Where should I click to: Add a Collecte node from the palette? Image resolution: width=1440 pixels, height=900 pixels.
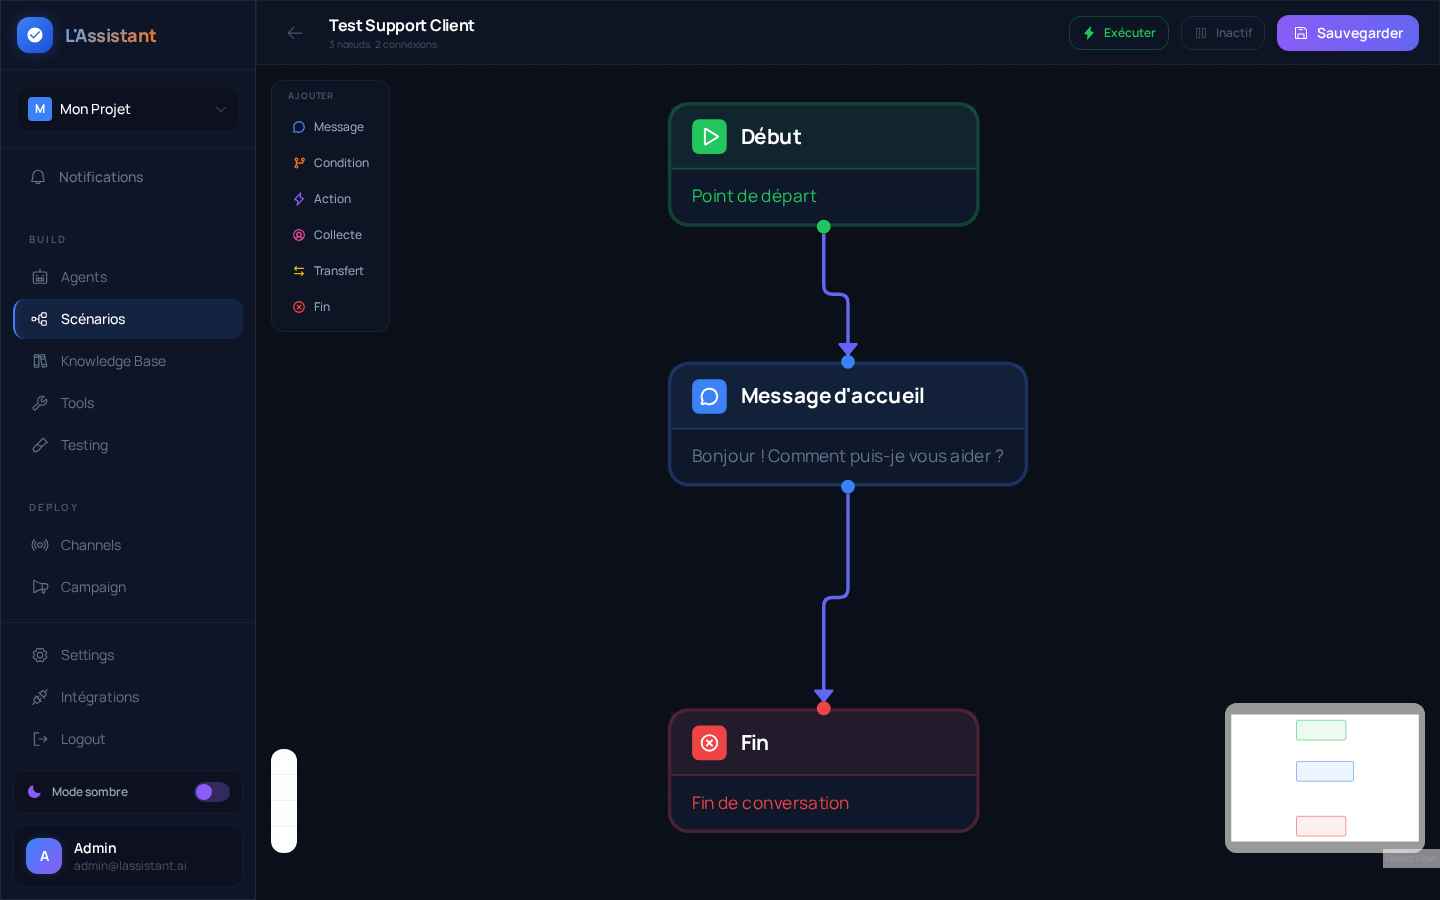point(329,235)
